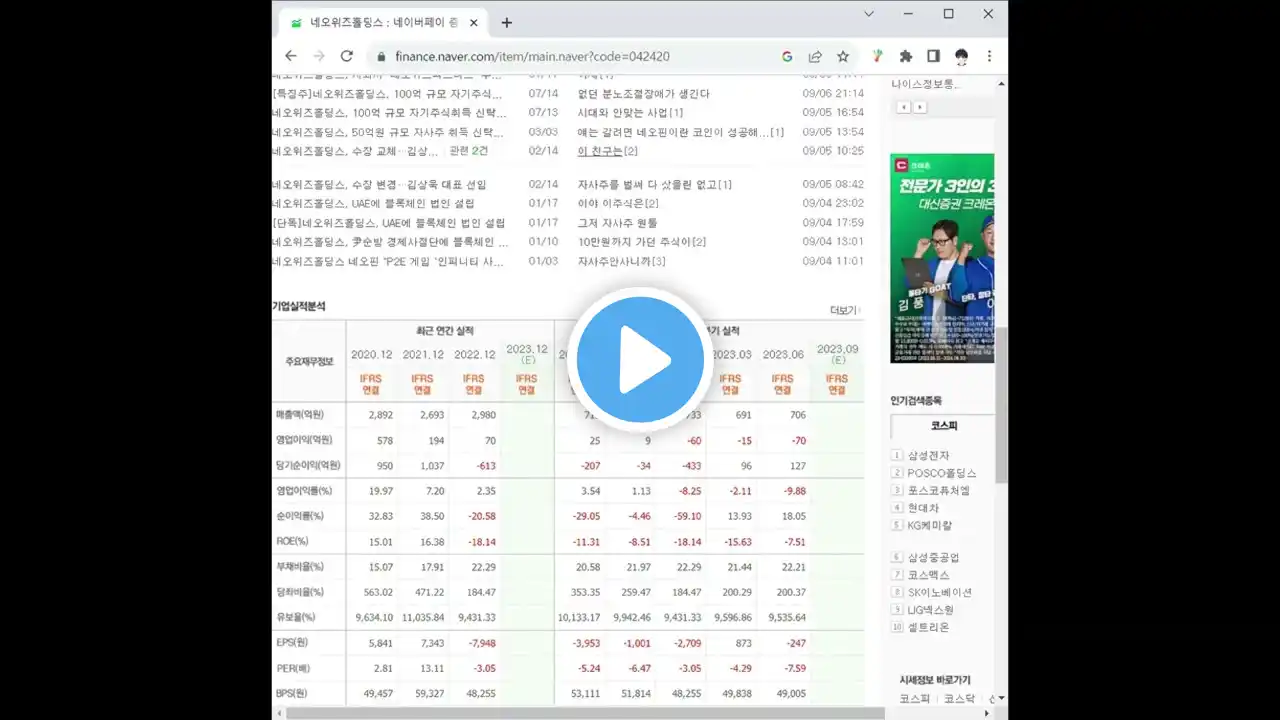Open the '없던 분노조절장애가 생긴다' post
Screen dimensions: 1280x720
(x=644, y=94)
